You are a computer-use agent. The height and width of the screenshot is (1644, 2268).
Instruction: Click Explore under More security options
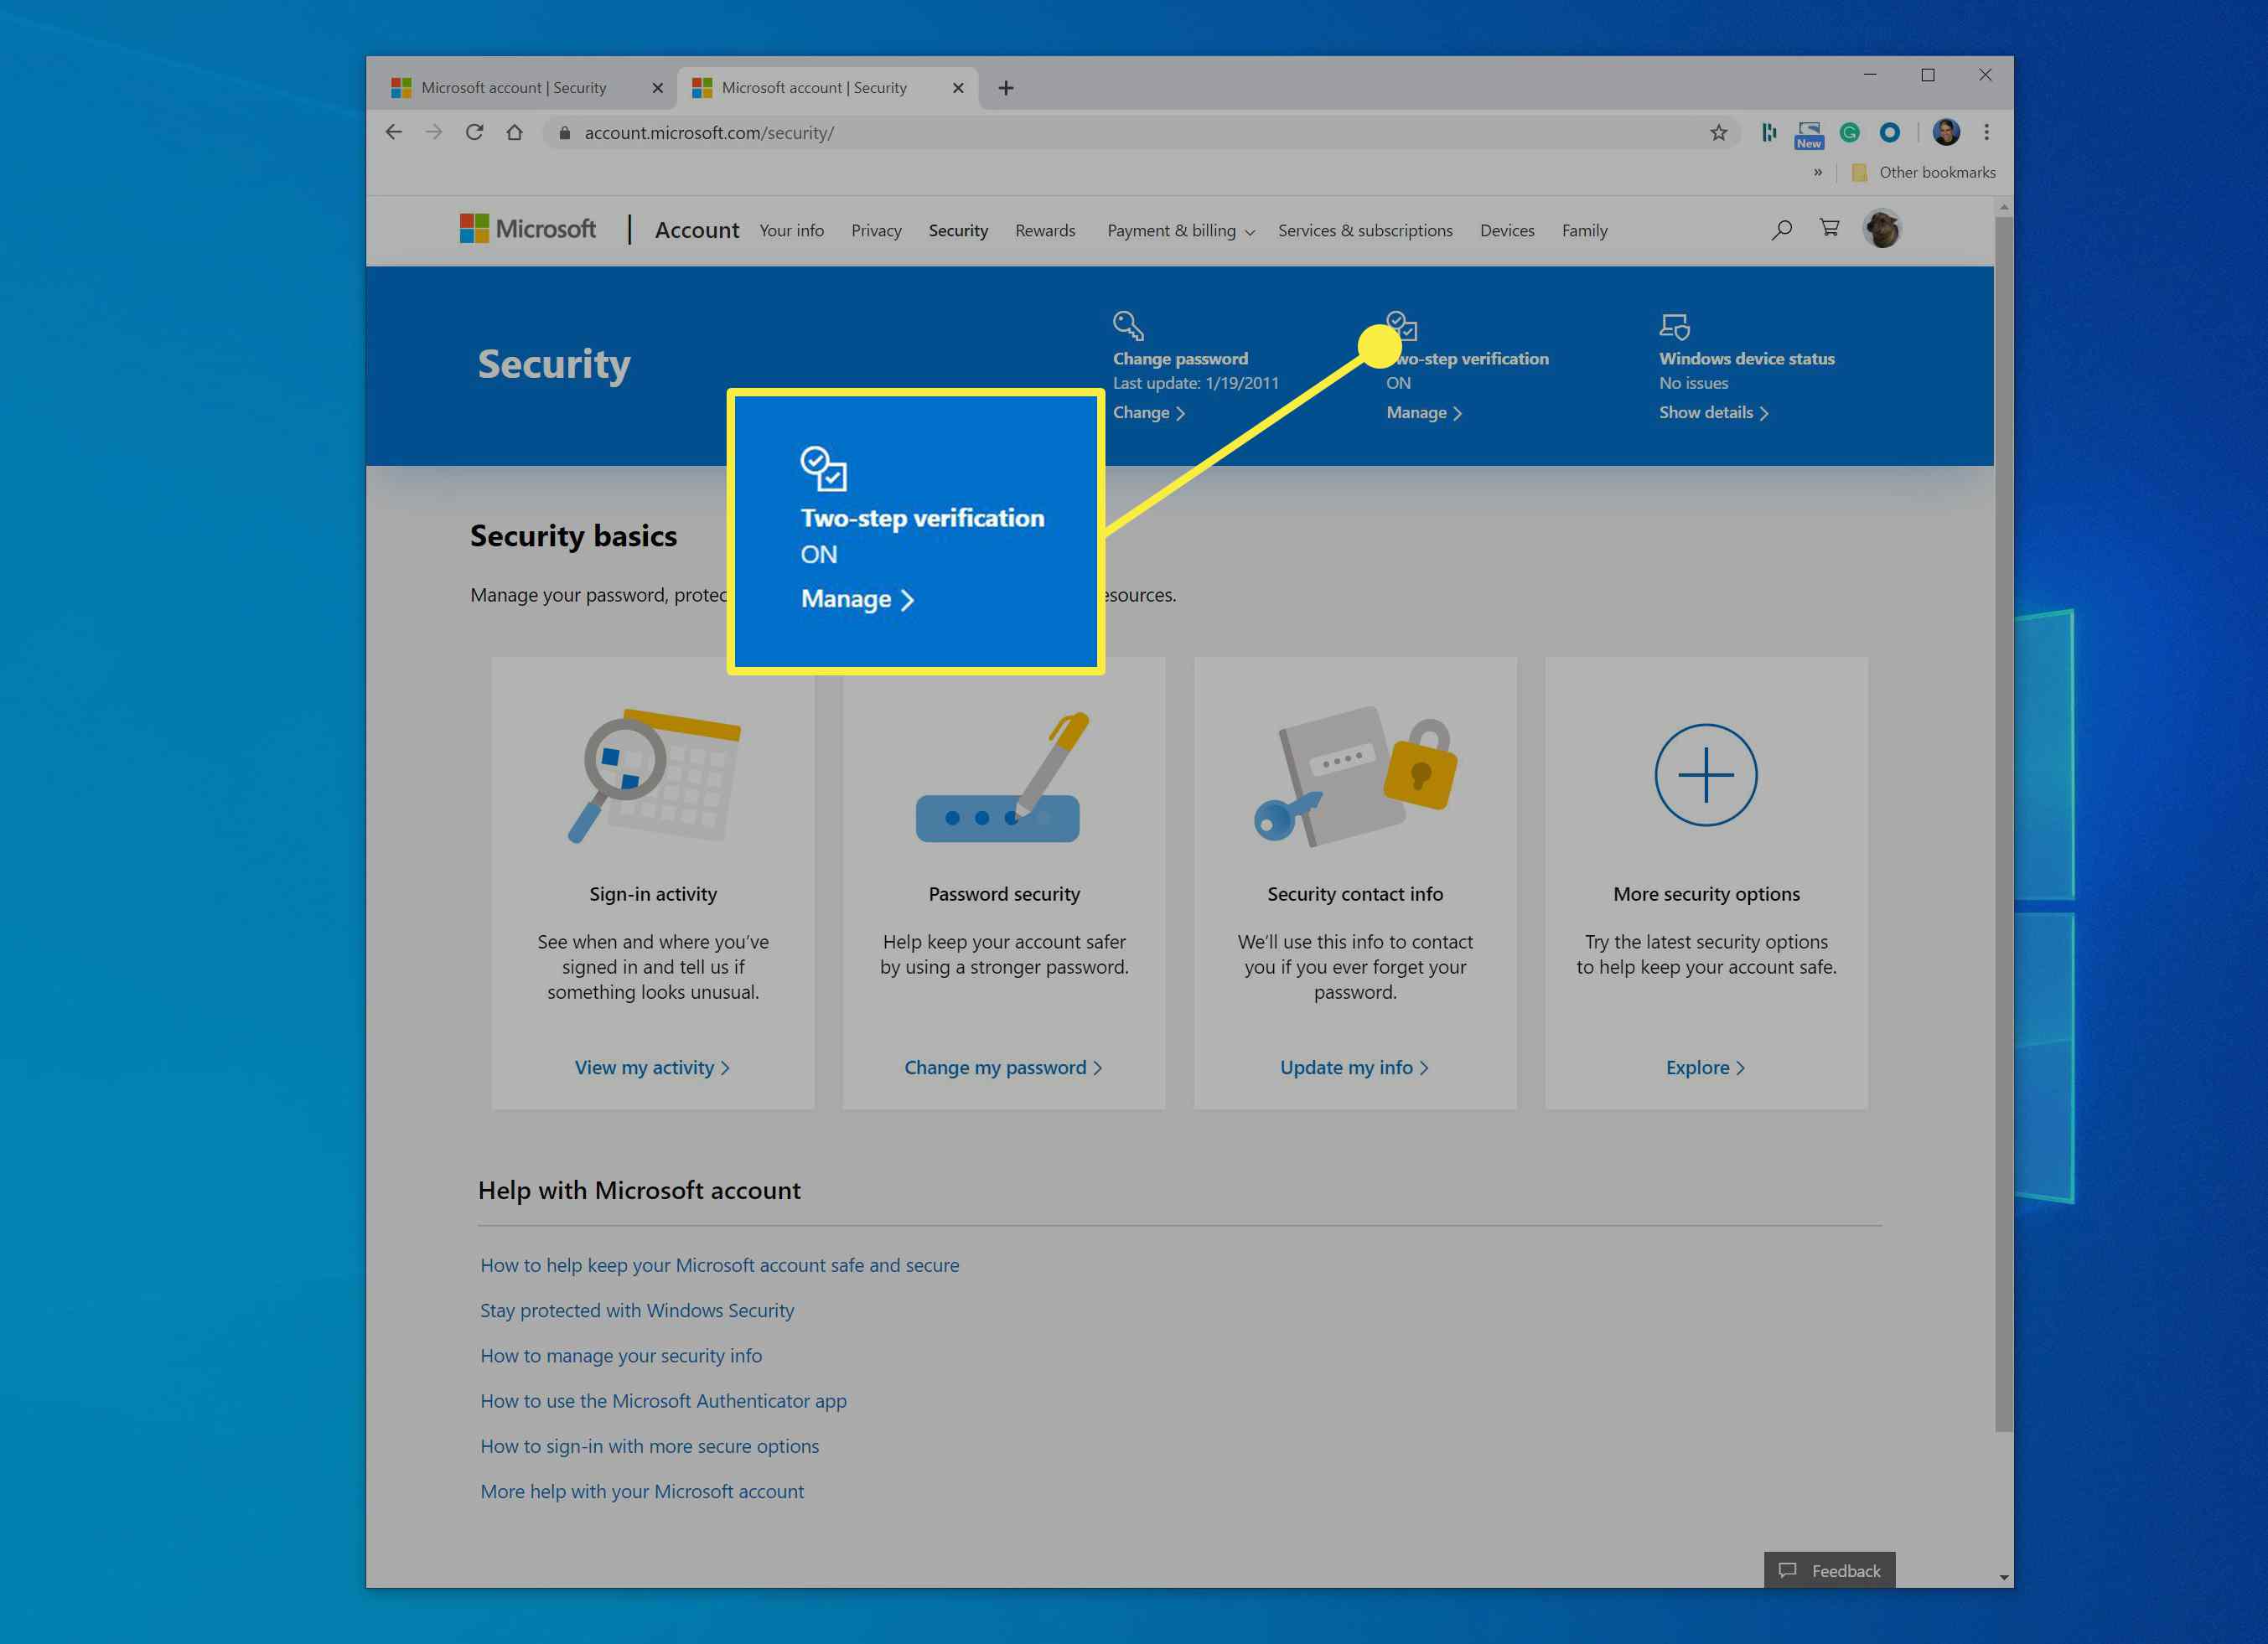[x=1706, y=1067]
